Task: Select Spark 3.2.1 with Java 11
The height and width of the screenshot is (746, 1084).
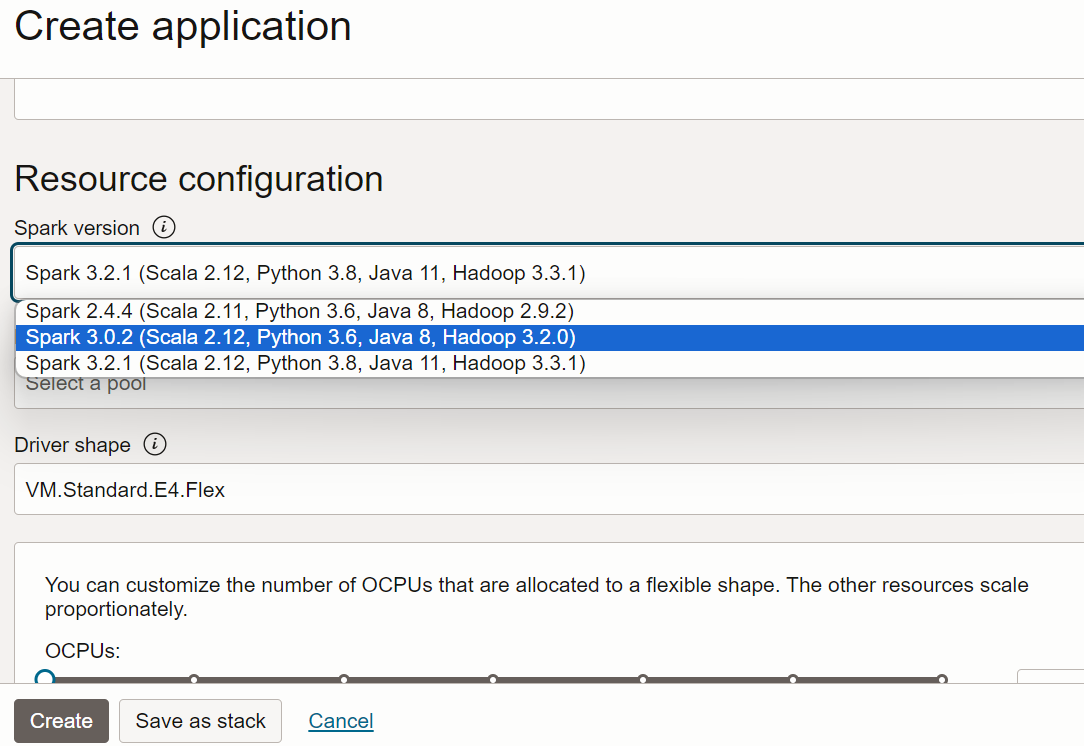Action: point(300,363)
